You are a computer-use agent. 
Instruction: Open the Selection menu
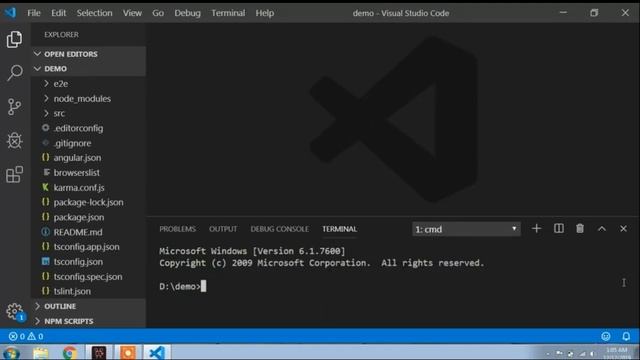(x=94, y=13)
